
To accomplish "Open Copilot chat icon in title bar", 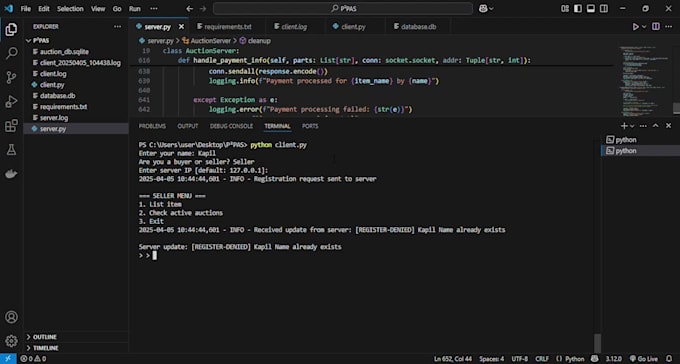I will coord(483,8).
